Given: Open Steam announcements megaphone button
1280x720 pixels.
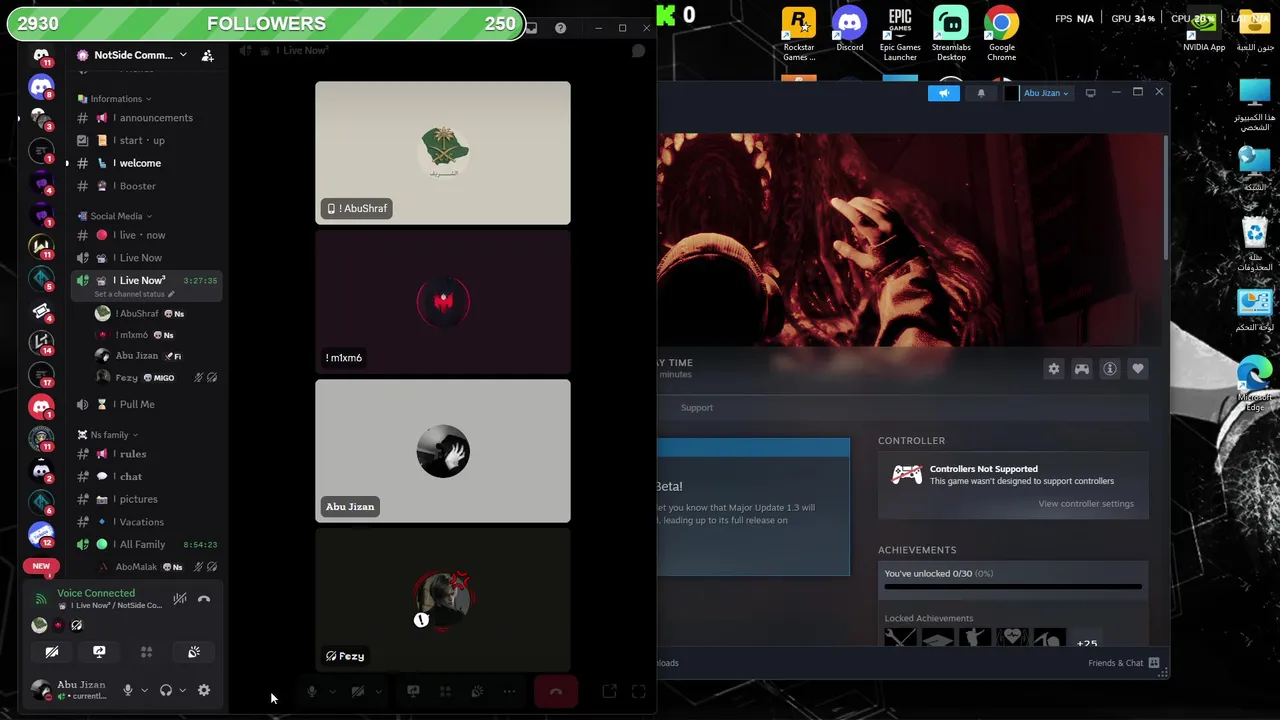Looking at the screenshot, I should point(944,93).
